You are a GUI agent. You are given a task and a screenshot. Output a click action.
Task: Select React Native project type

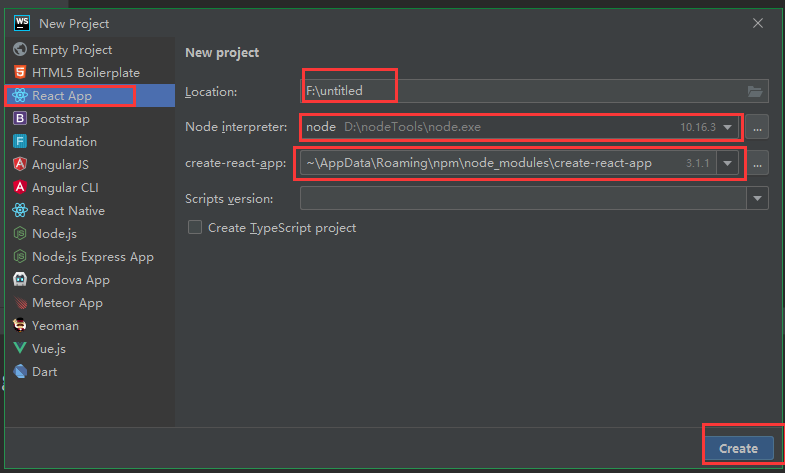click(90, 210)
